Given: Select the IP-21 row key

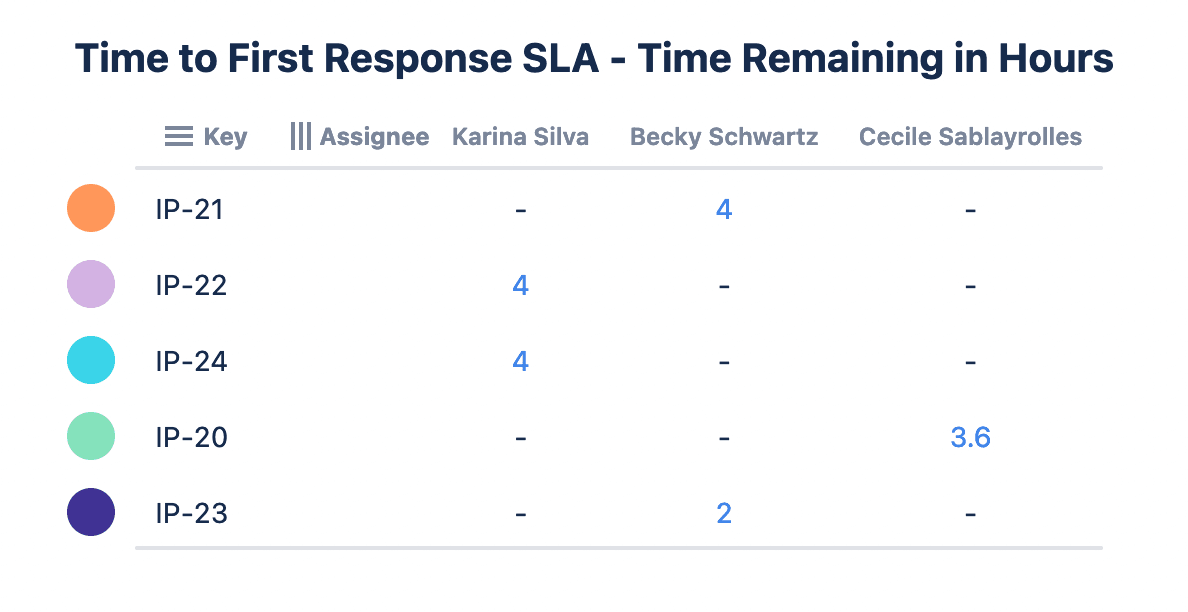Looking at the screenshot, I should (x=191, y=210).
